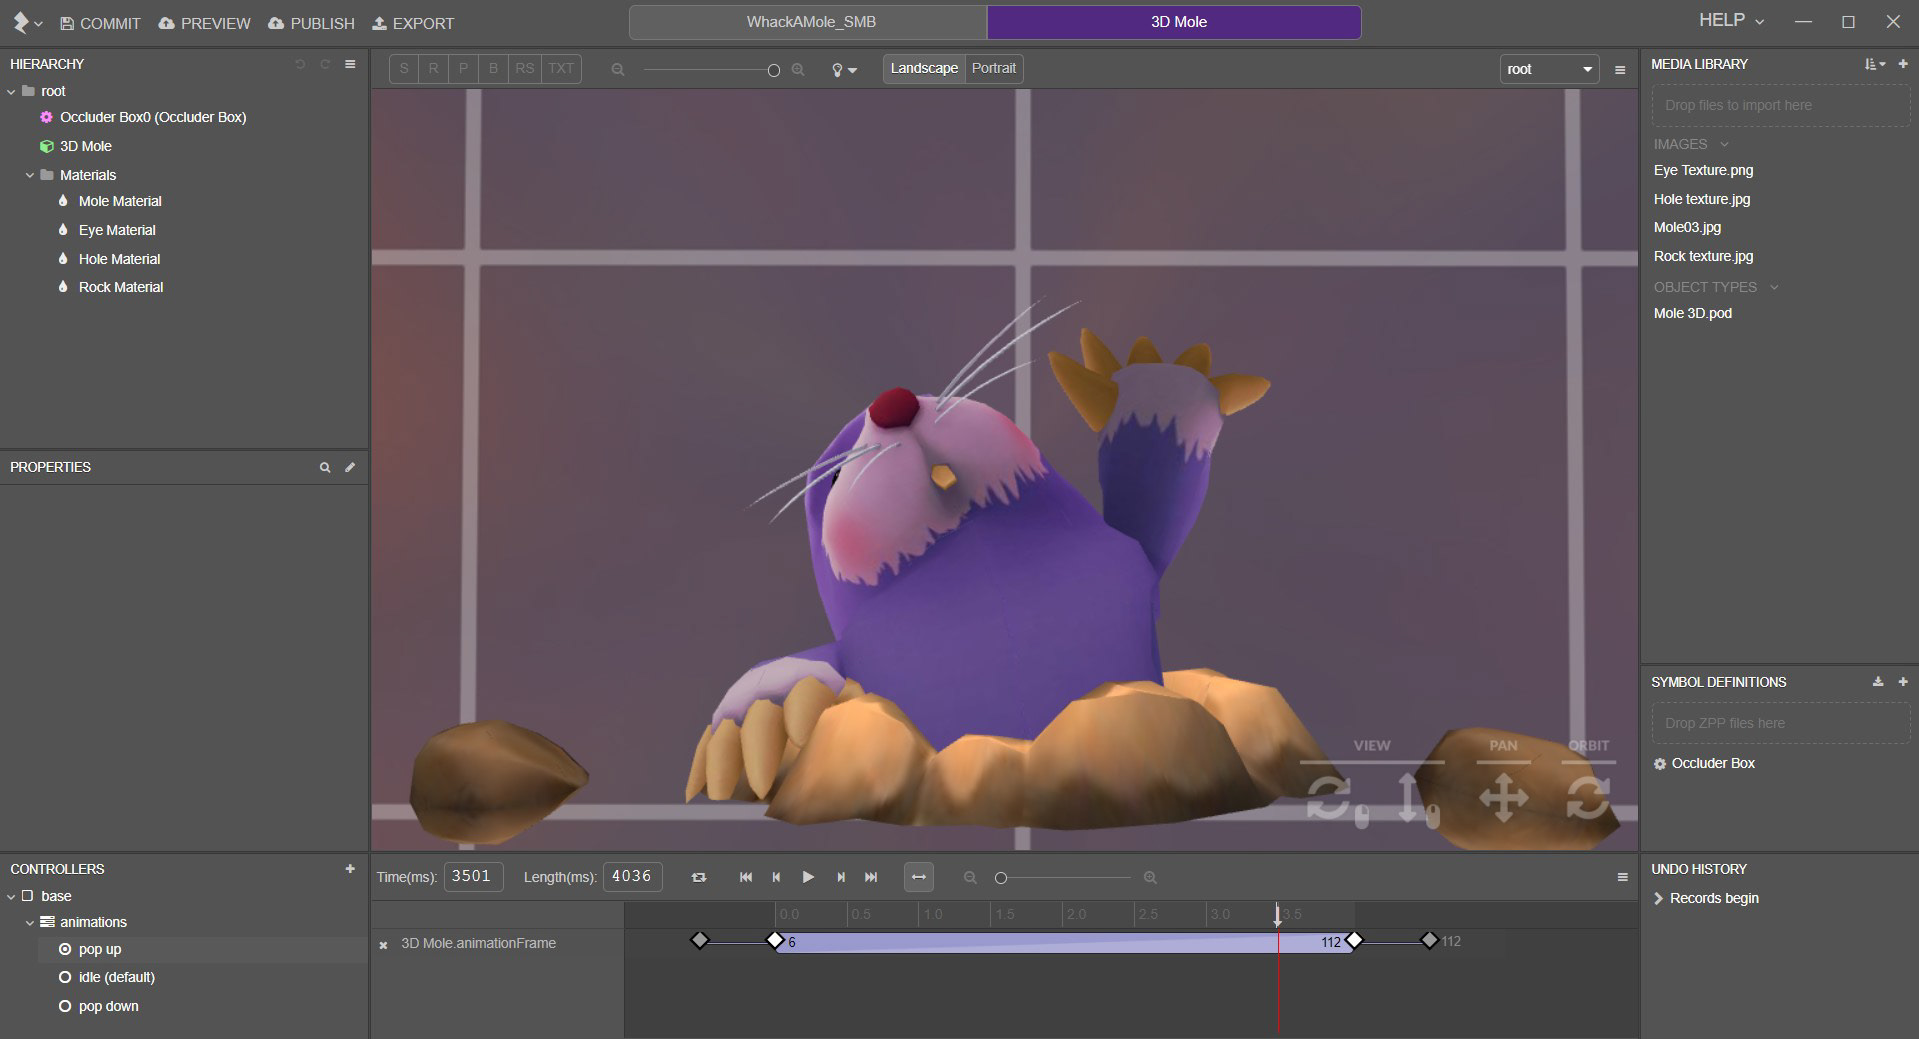Click the Hierarchy undo arrow icon
1919x1039 pixels.
click(x=299, y=64)
